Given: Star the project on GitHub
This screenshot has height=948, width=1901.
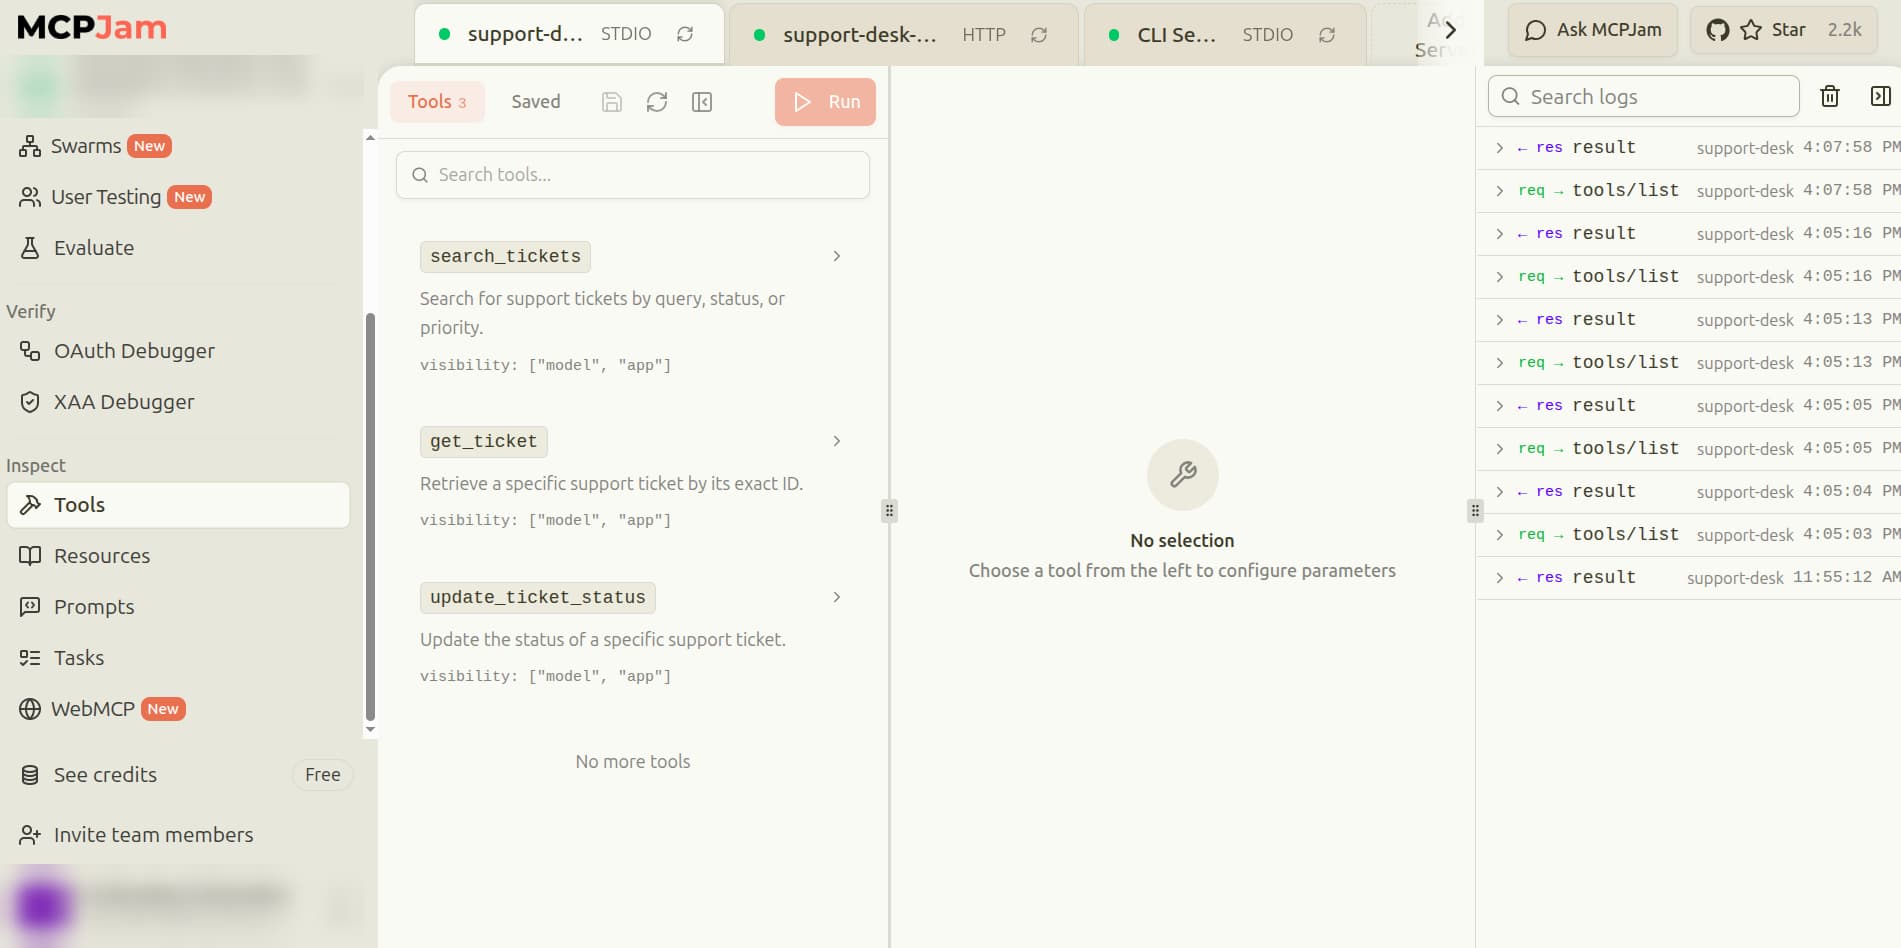Looking at the screenshot, I should point(1784,30).
